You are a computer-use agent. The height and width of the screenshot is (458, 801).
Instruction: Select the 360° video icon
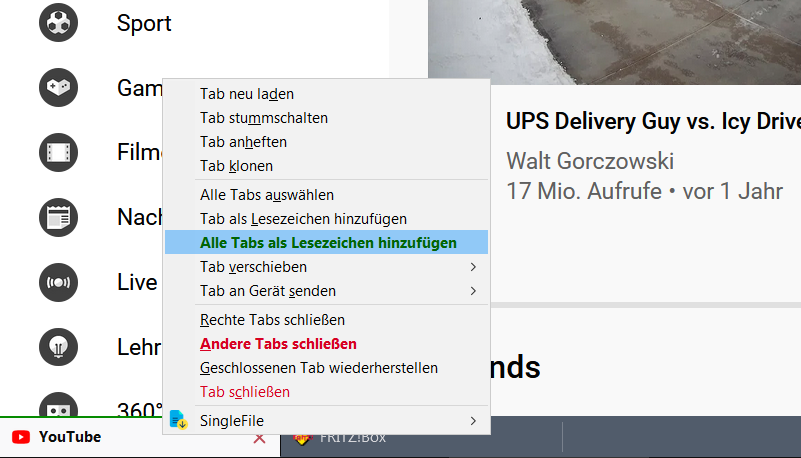click(58, 408)
